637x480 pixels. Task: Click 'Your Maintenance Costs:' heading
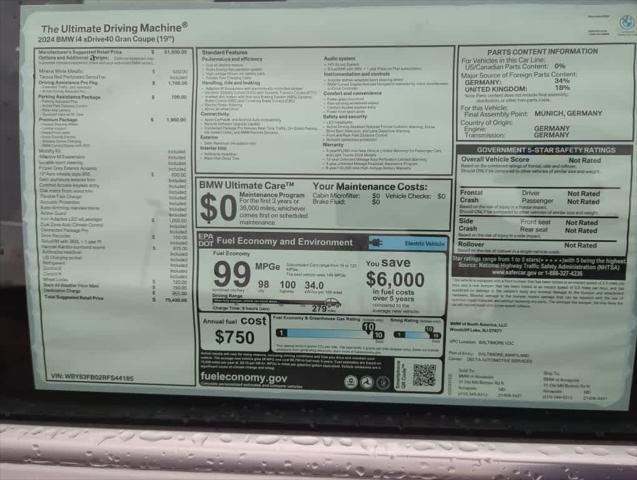[370, 187]
